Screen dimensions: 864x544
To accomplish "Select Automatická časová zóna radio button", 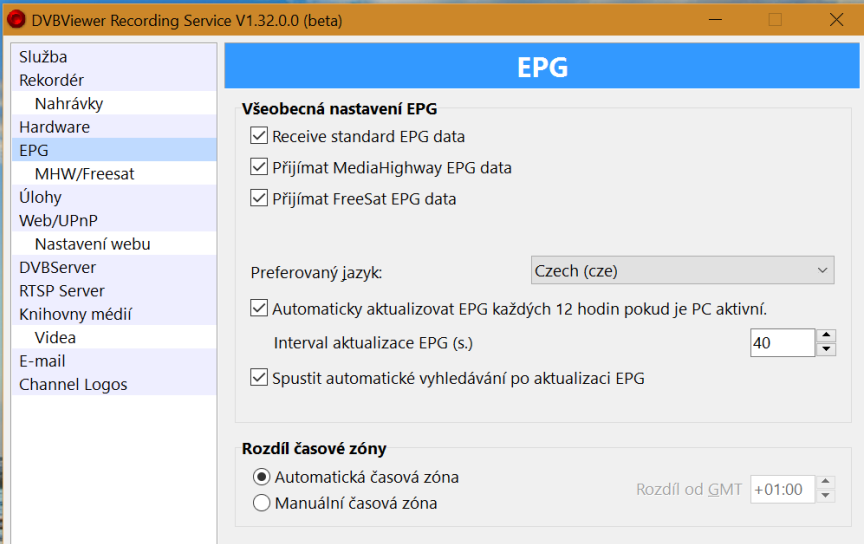I will pyautogui.click(x=262, y=477).
